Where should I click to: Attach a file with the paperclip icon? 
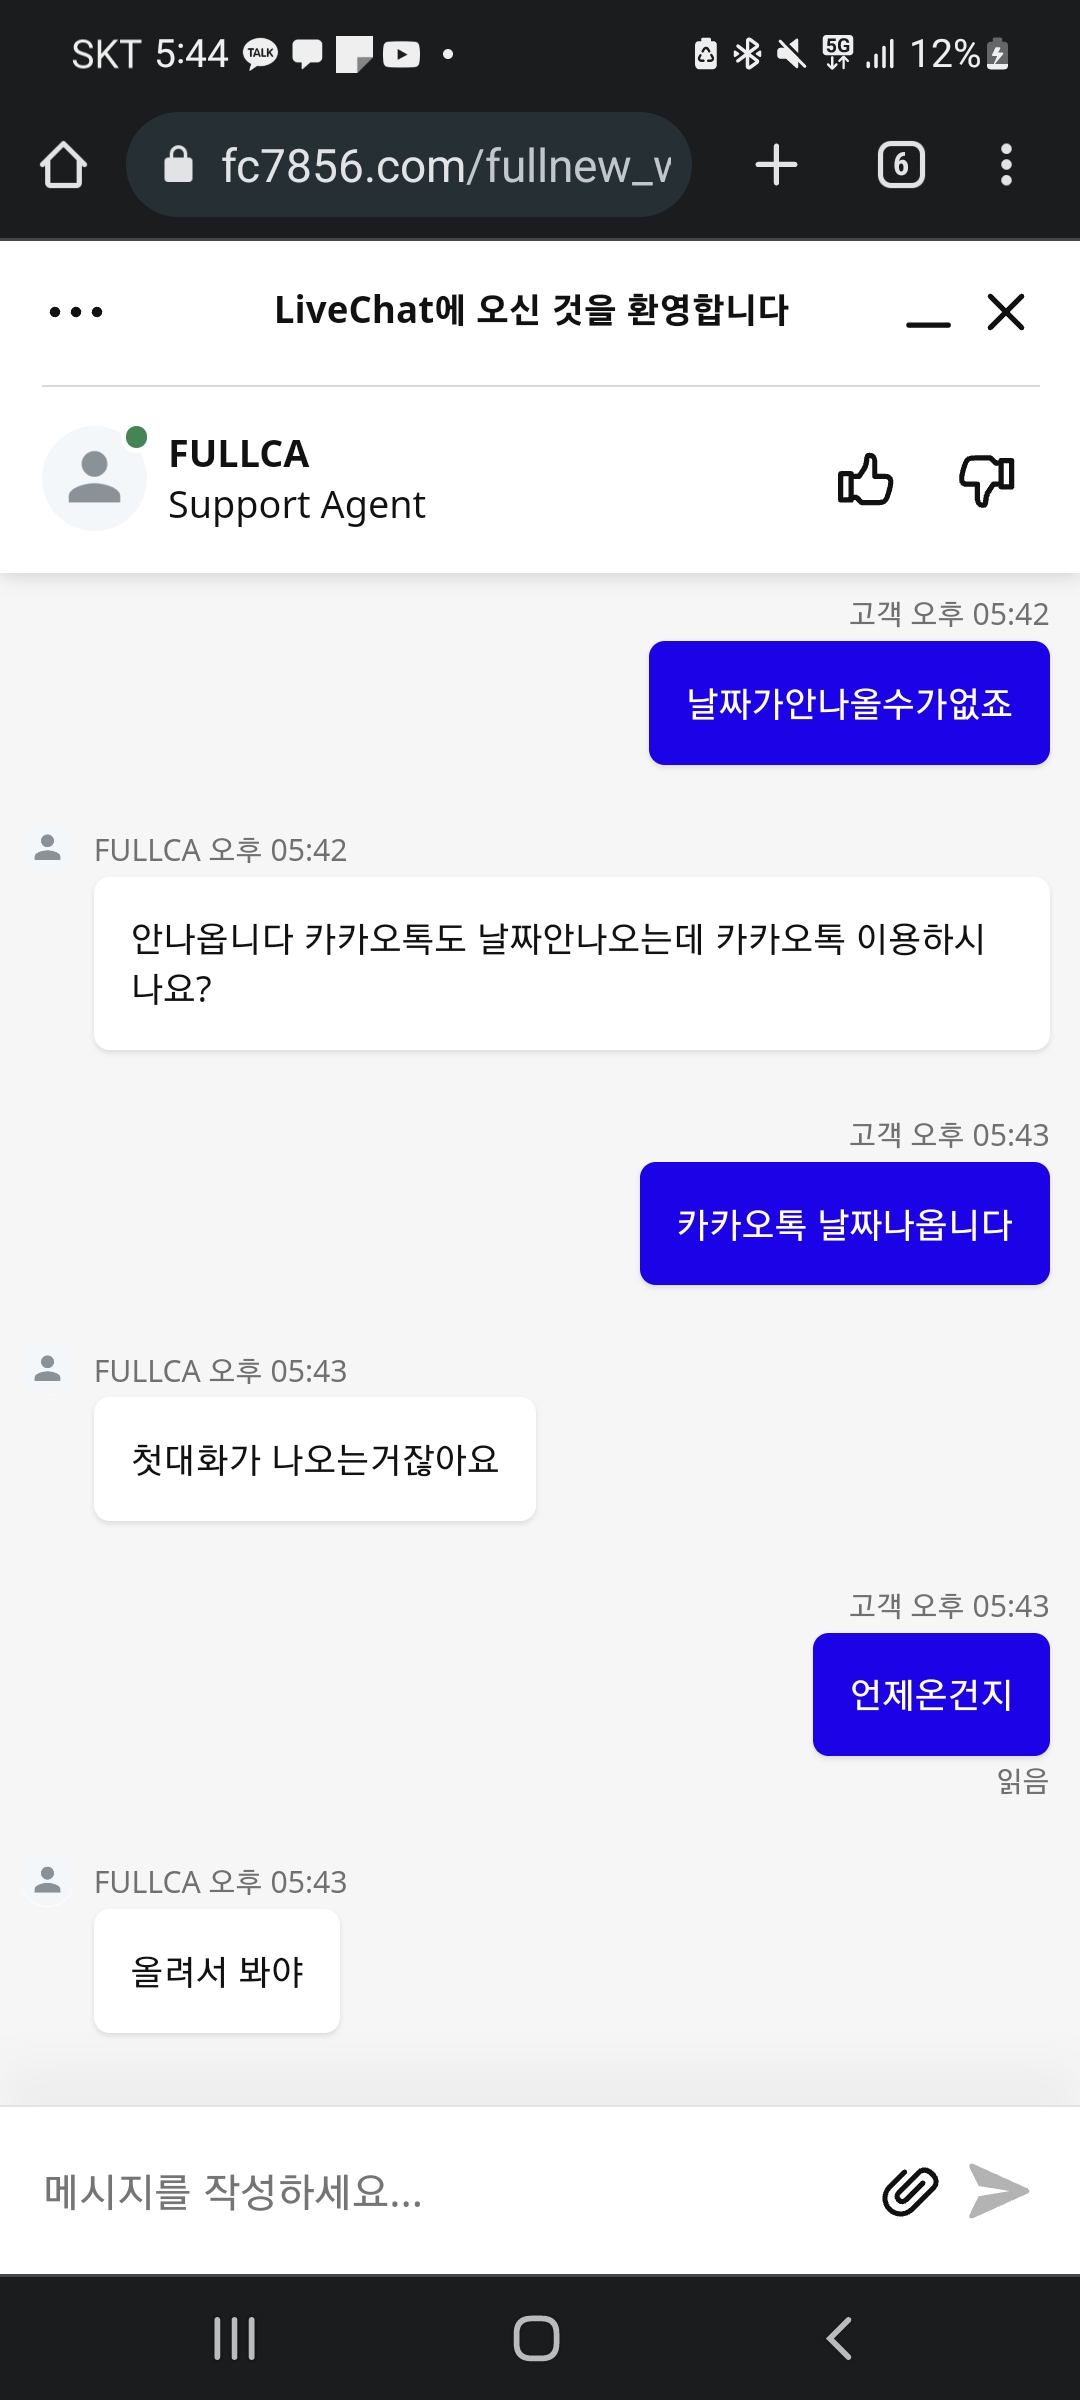[910, 2192]
